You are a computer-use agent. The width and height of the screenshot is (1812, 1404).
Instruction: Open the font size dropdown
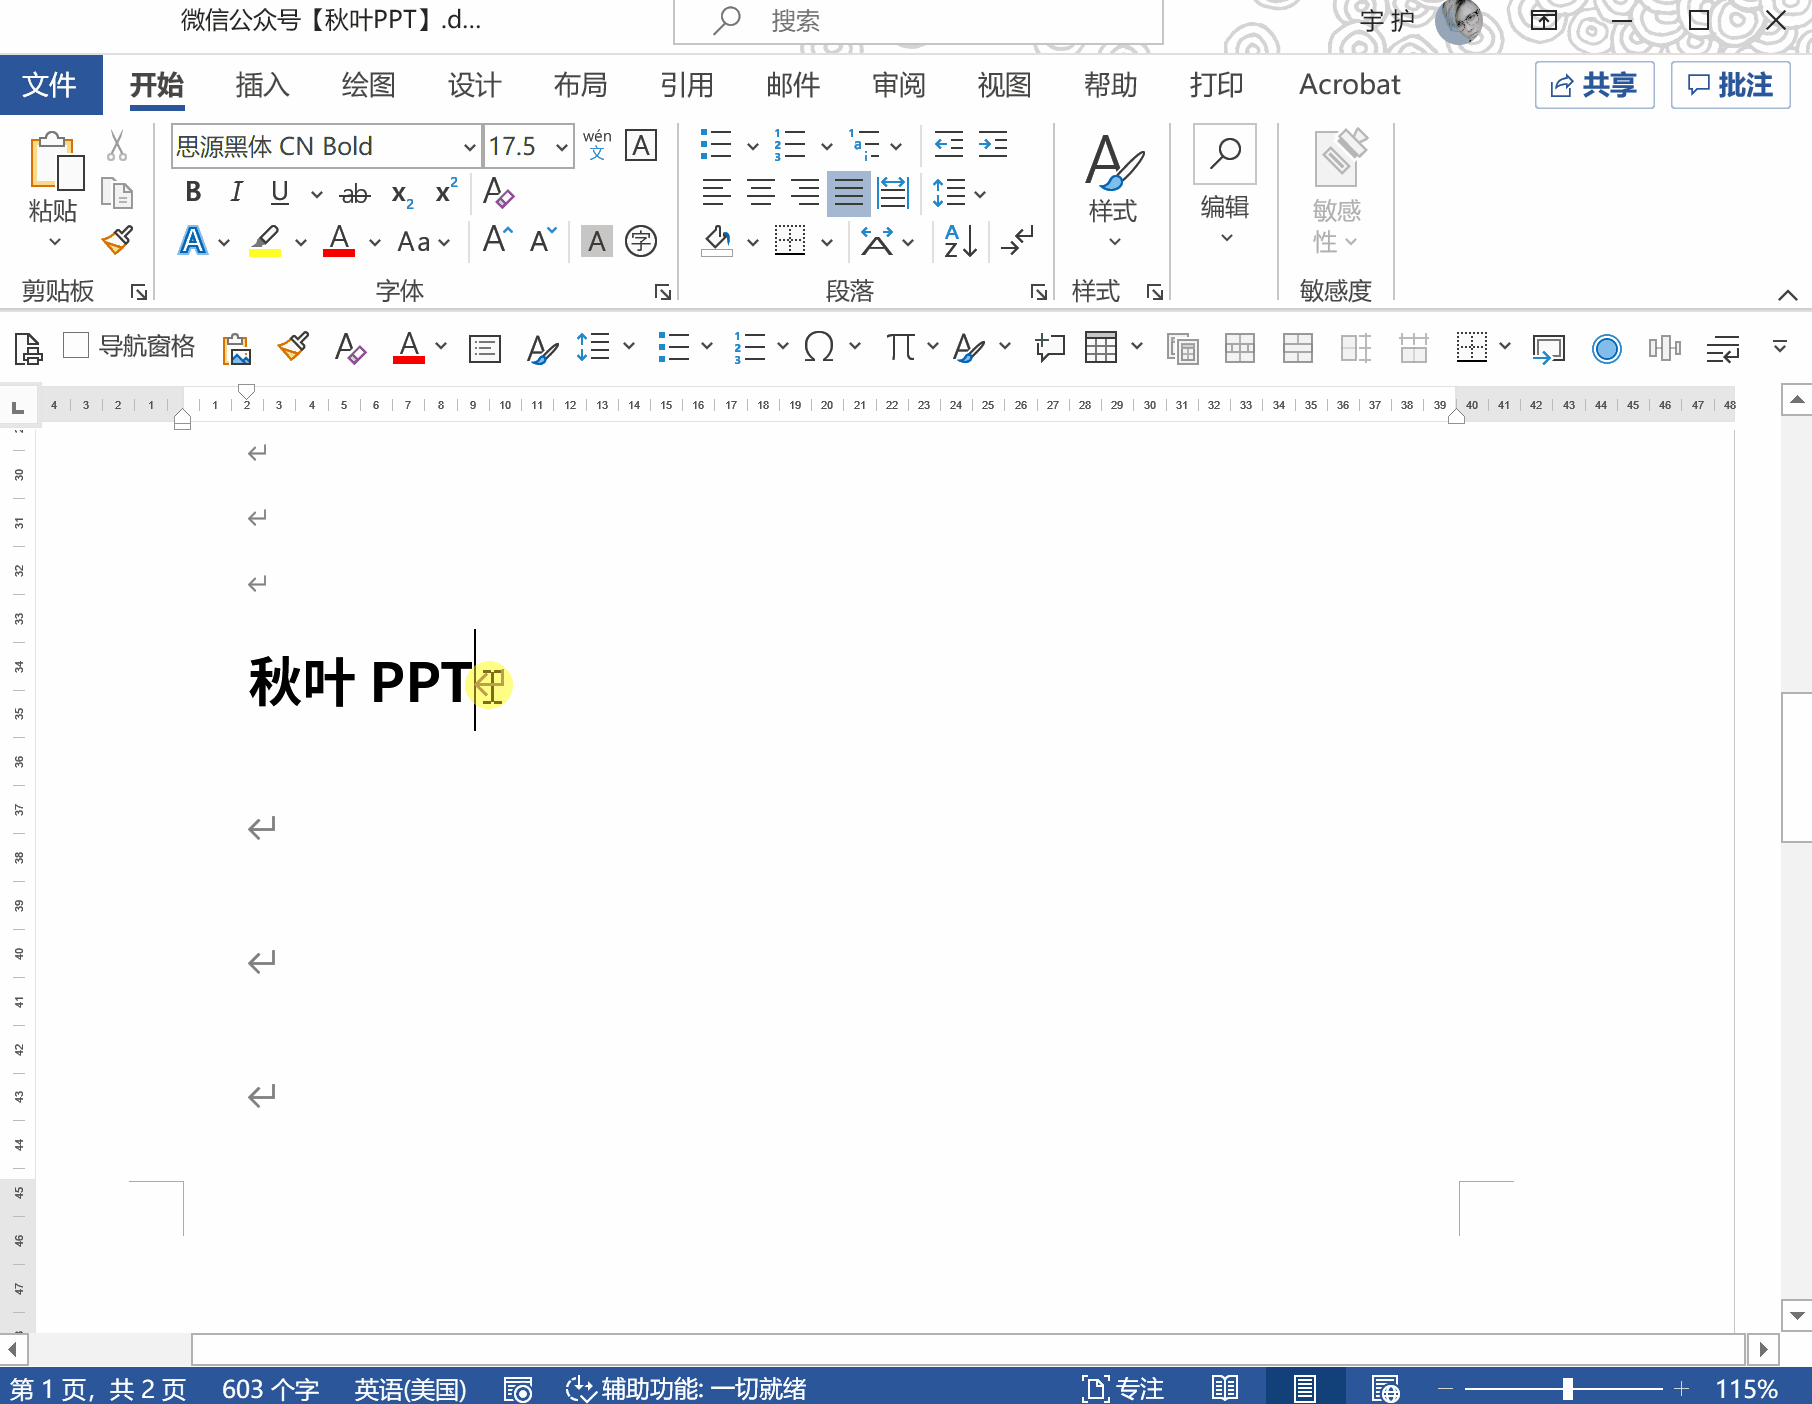(562, 147)
